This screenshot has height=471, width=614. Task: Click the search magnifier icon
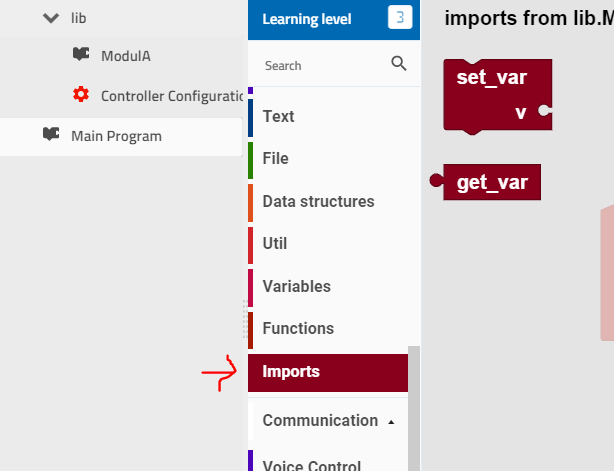coord(399,63)
